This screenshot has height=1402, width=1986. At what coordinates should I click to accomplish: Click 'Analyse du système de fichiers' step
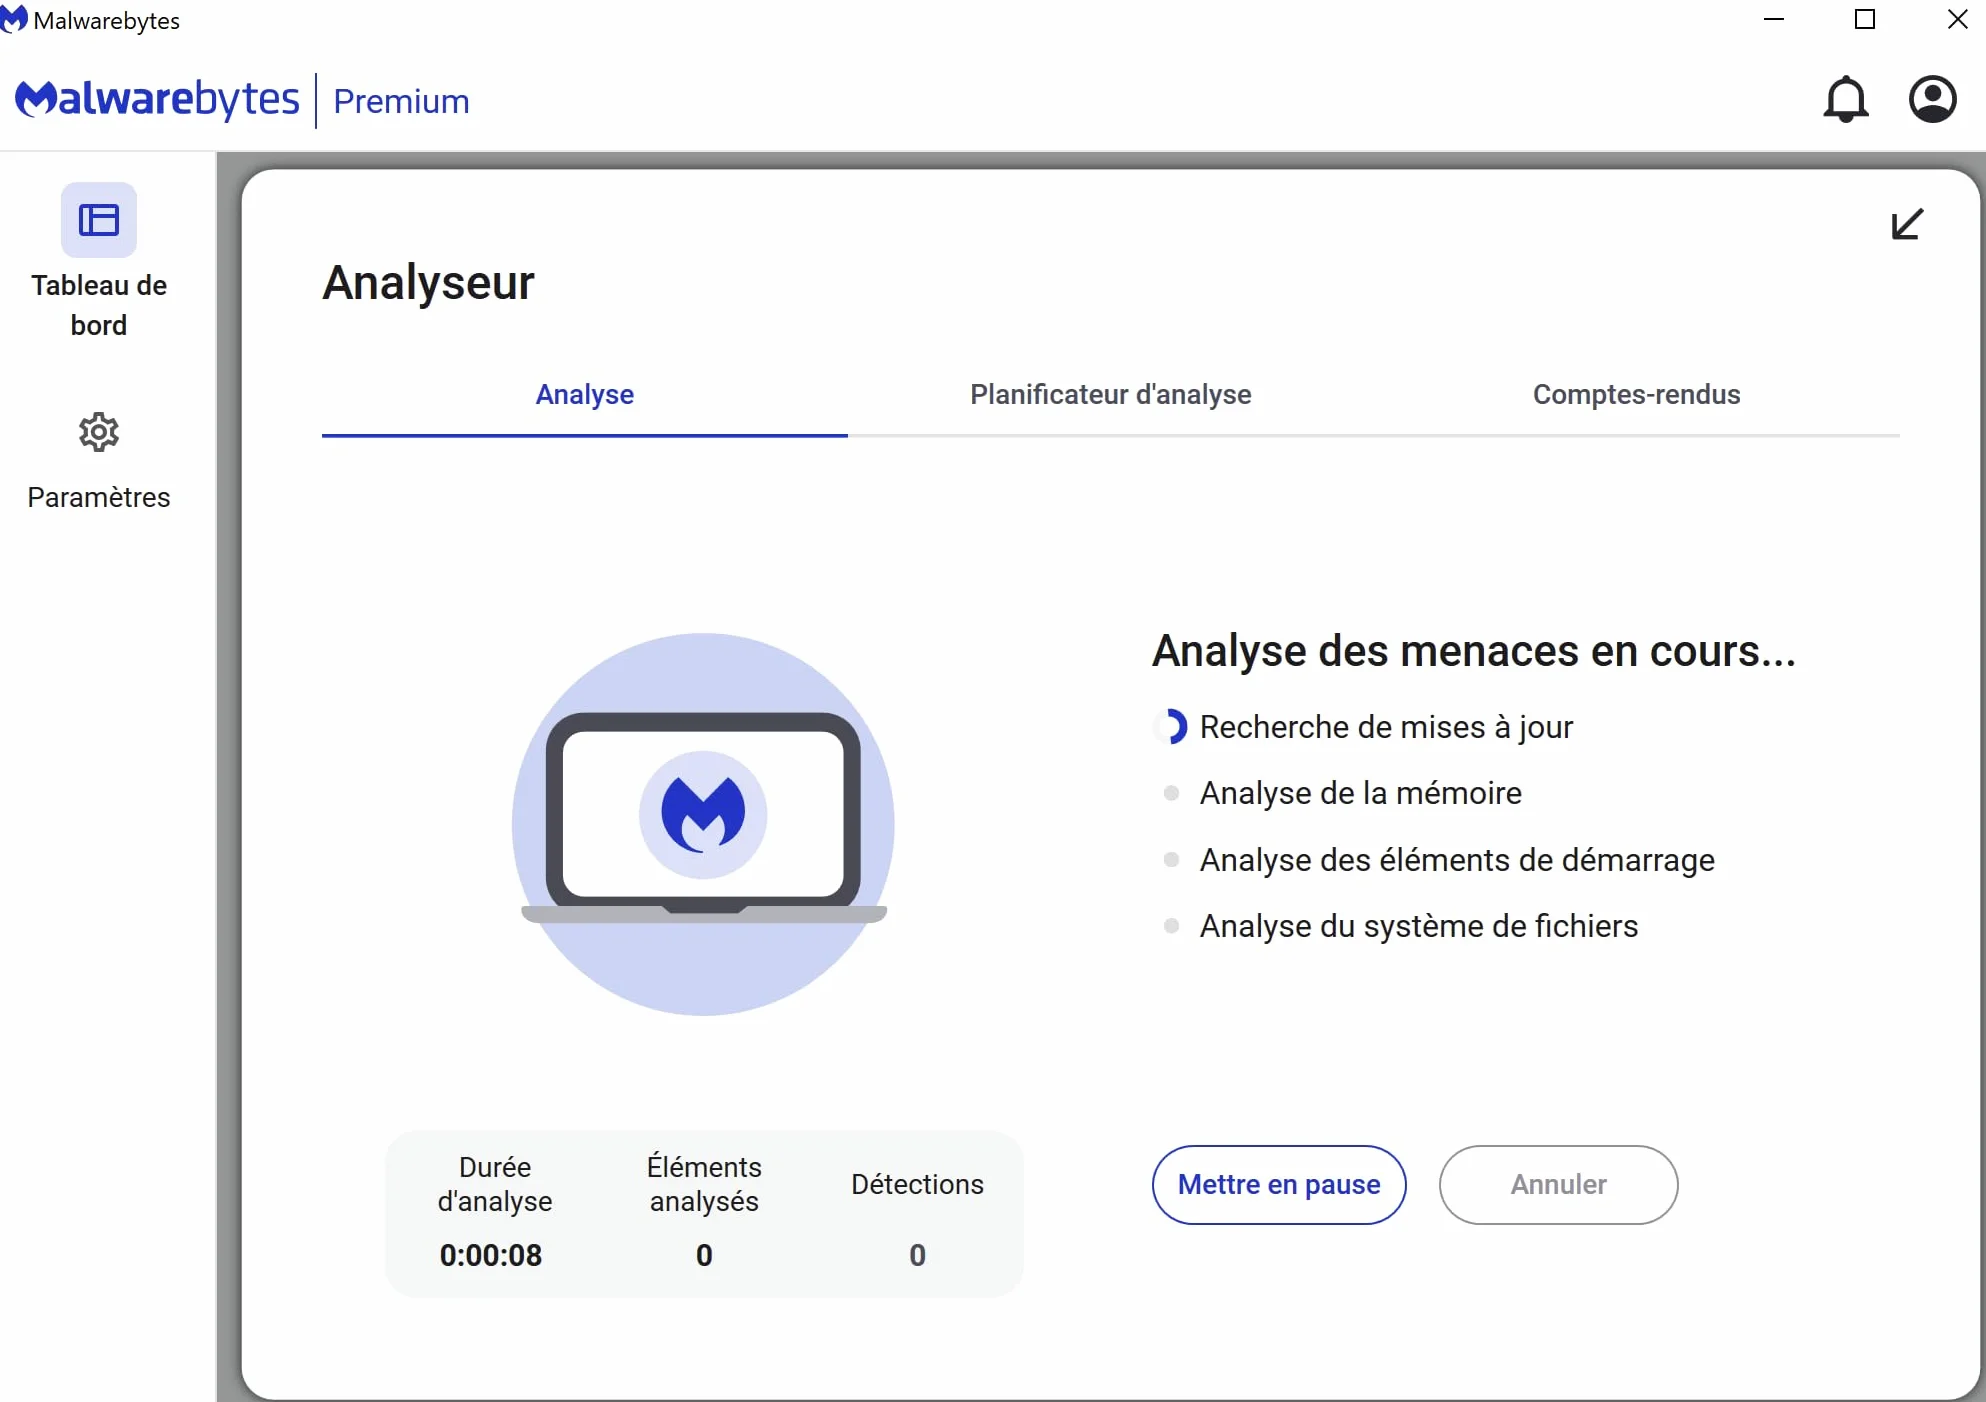point(1418,926)
